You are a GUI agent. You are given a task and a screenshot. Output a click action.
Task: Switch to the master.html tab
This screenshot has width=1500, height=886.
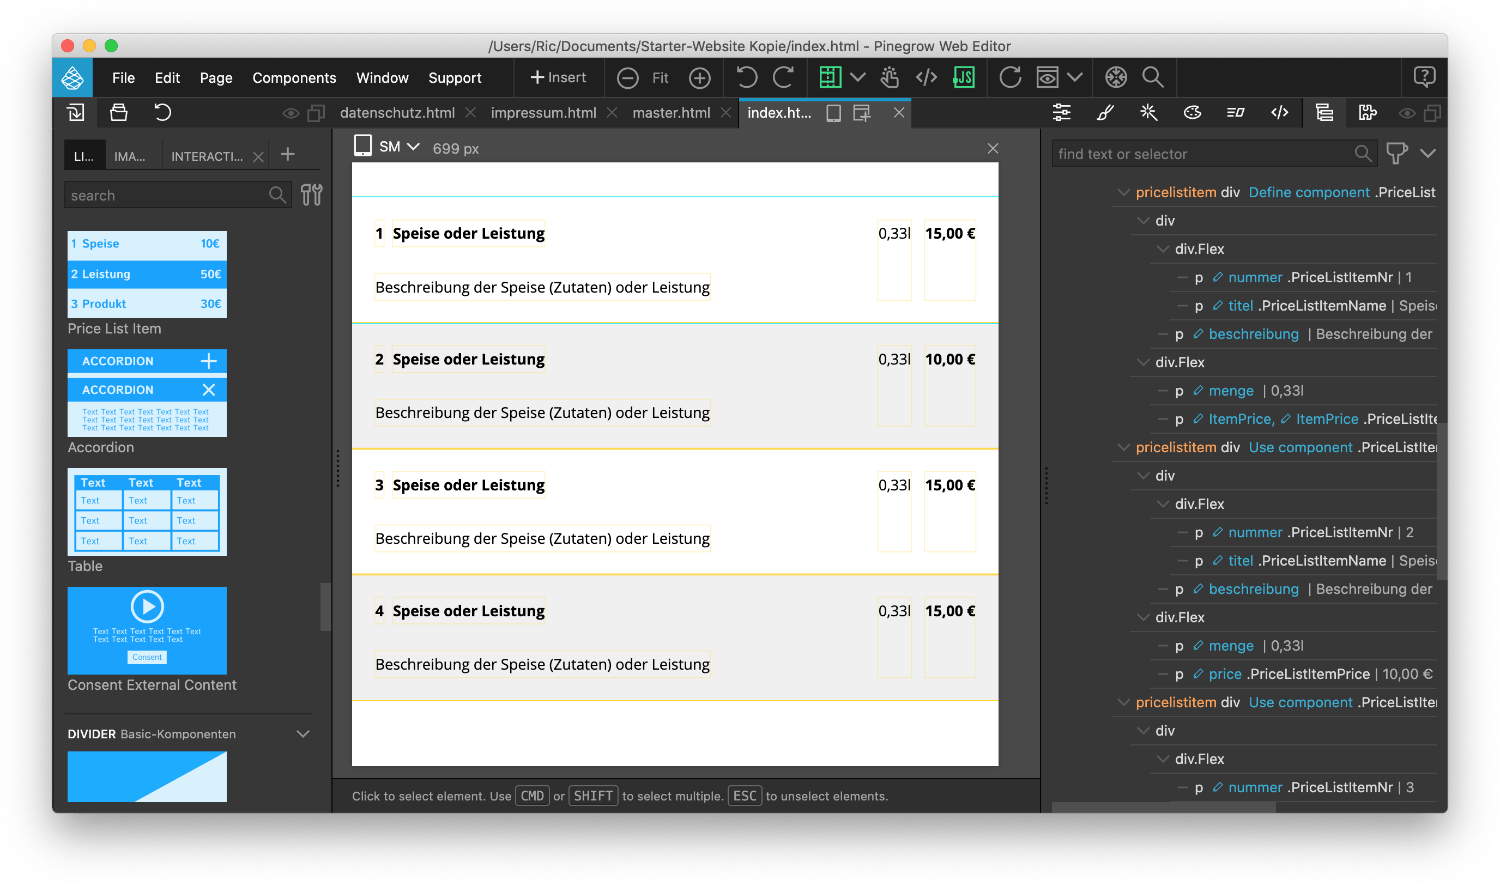pyautogui.click(x=671, y=113)
